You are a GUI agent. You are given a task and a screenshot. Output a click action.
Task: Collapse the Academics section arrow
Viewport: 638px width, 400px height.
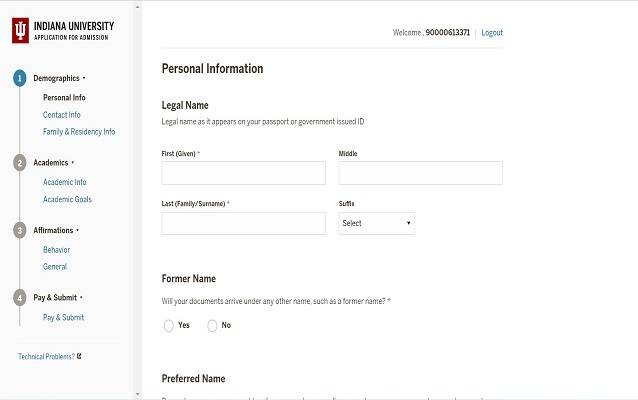73,162
